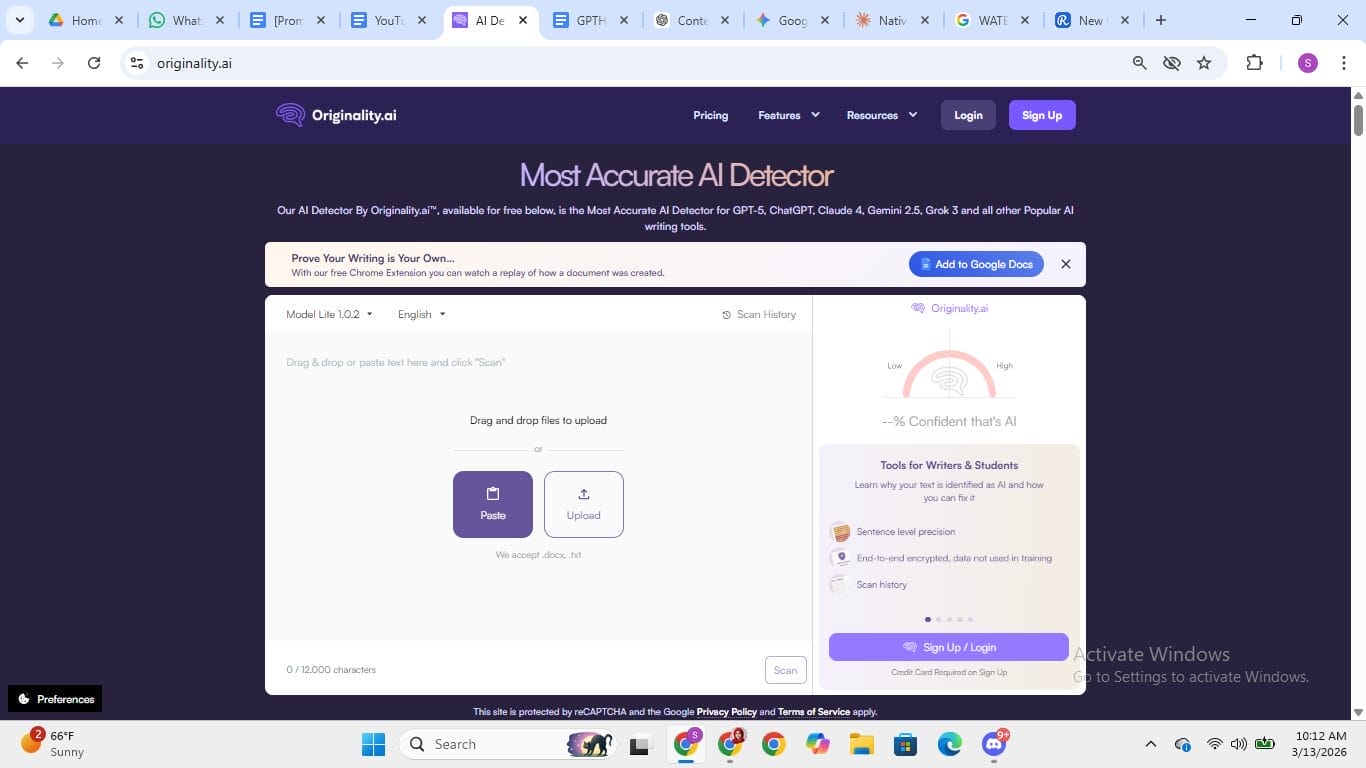This screenshot has height=768, width=1366.
Task: Switch to the Gemini Goog tab
Action: (x=792, y=20)
